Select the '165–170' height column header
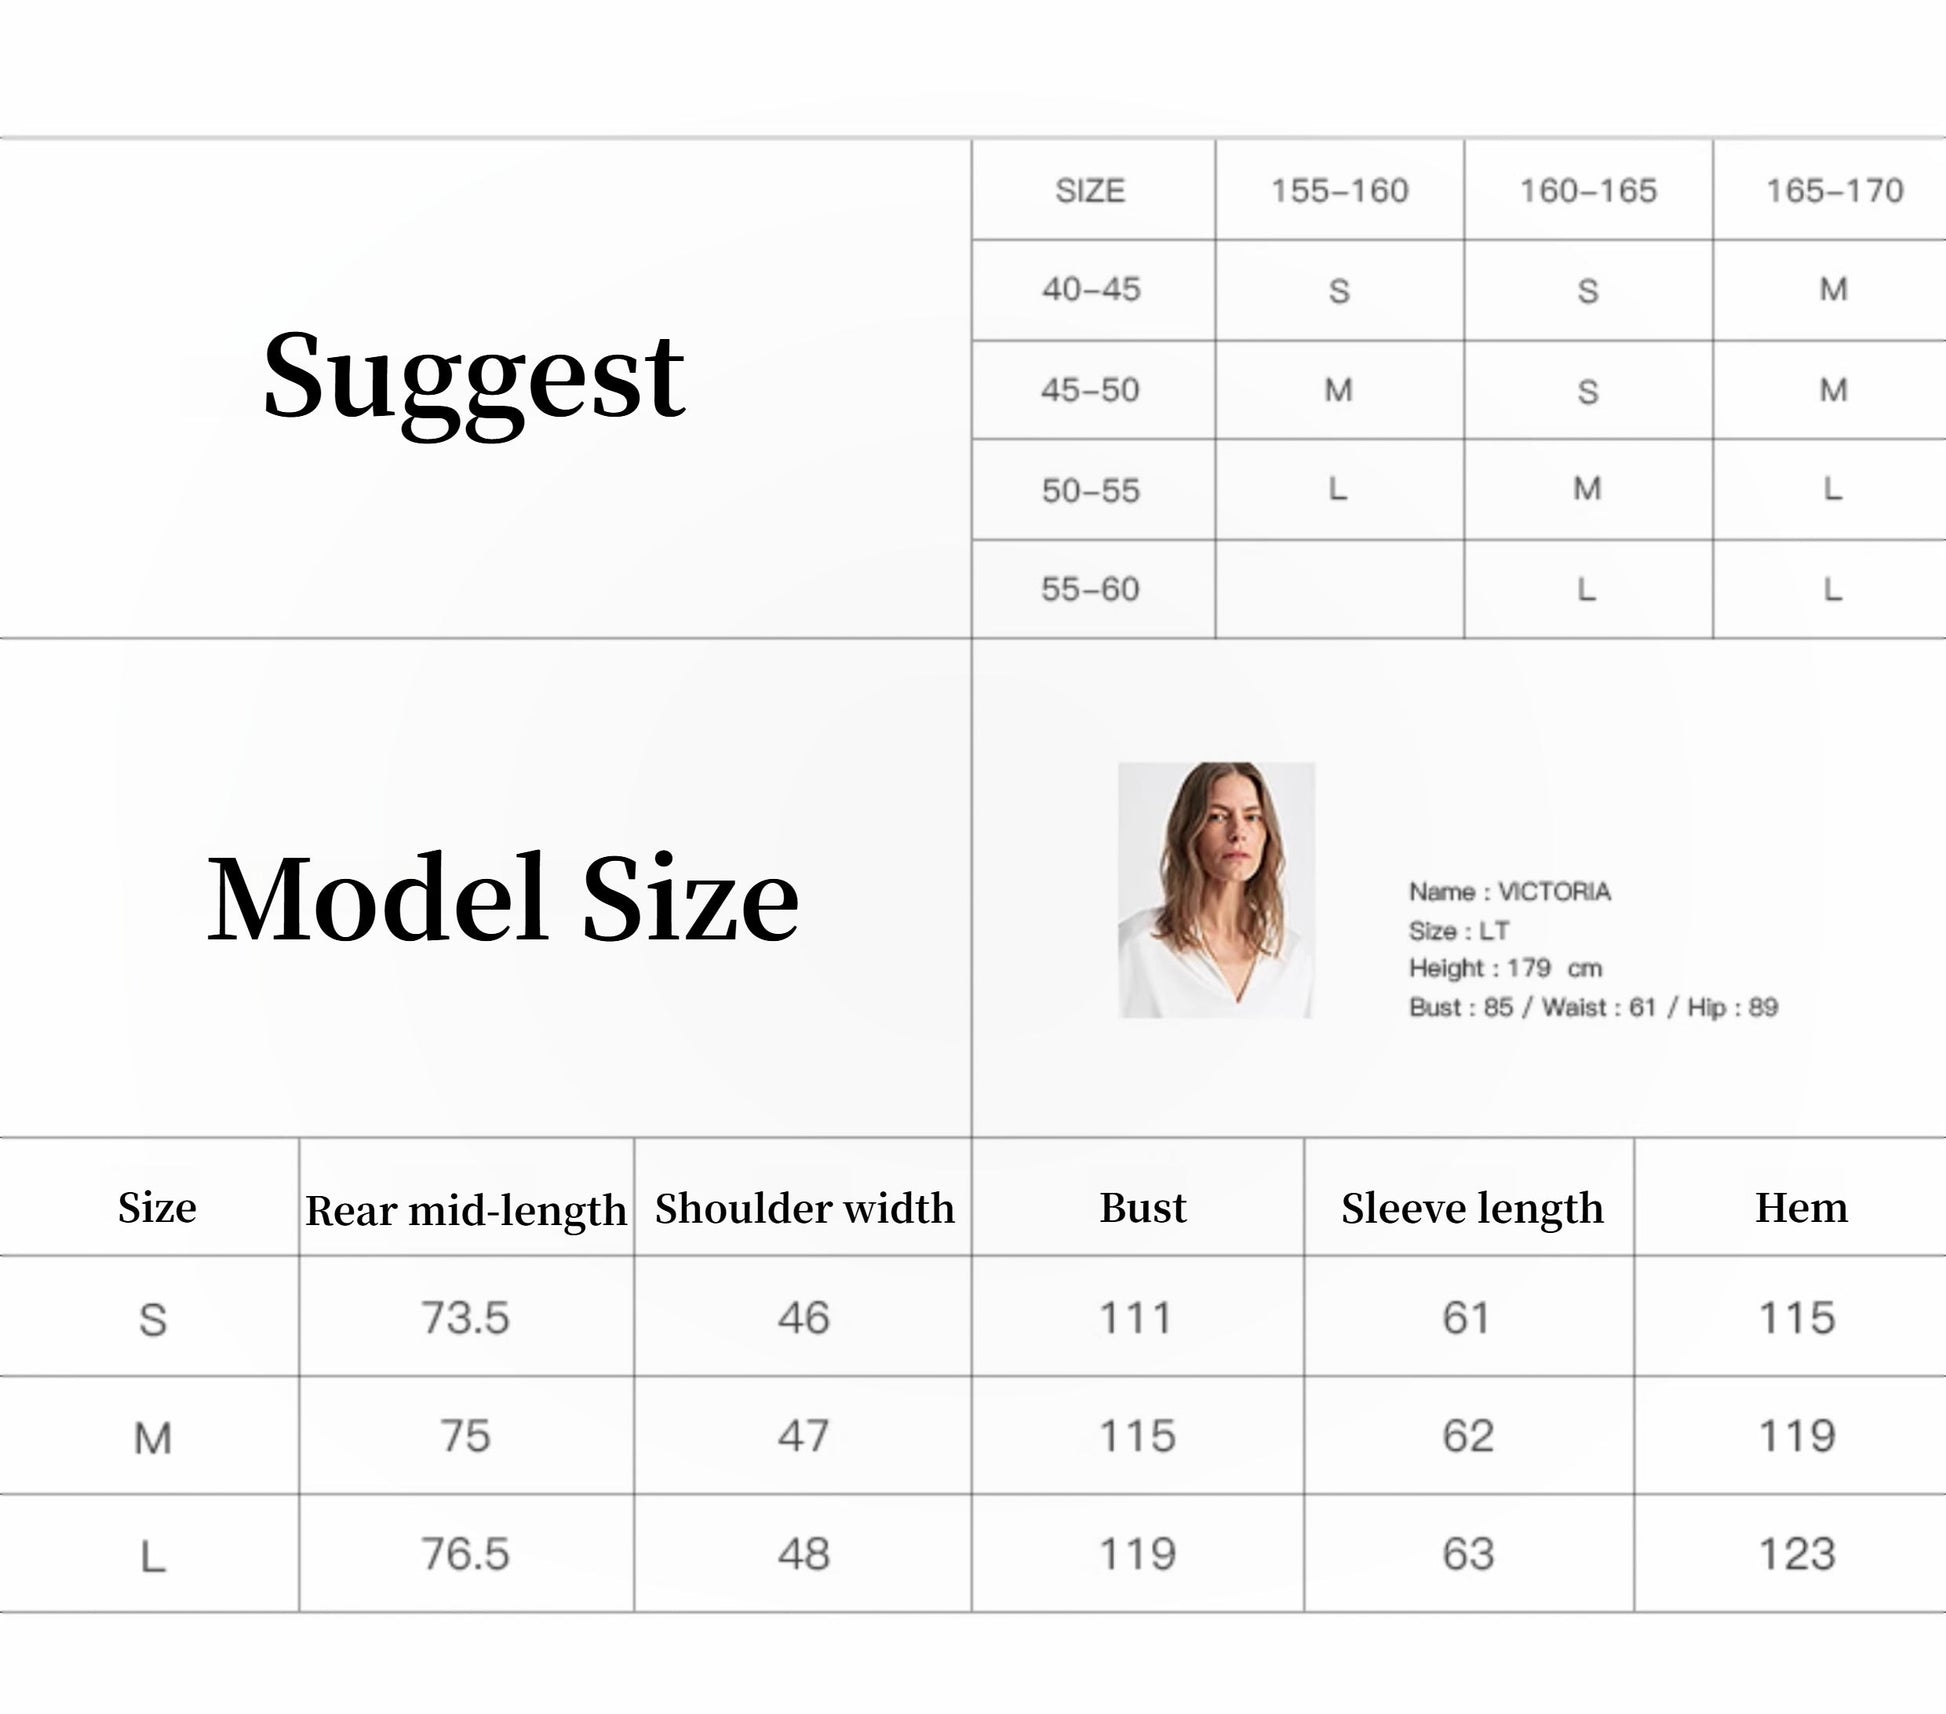1946x1714 pixels. point(1834,190)
